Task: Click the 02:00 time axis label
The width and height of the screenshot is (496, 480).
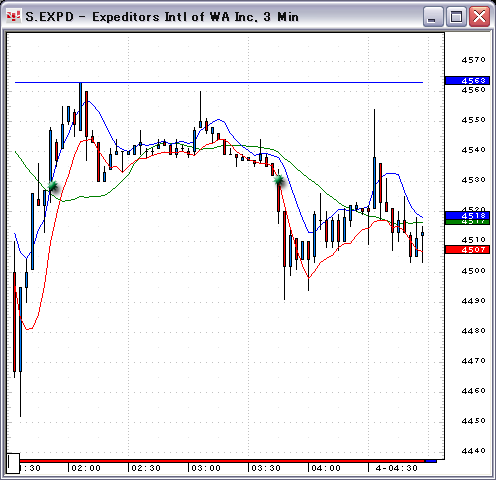Action: click(86, 468)
